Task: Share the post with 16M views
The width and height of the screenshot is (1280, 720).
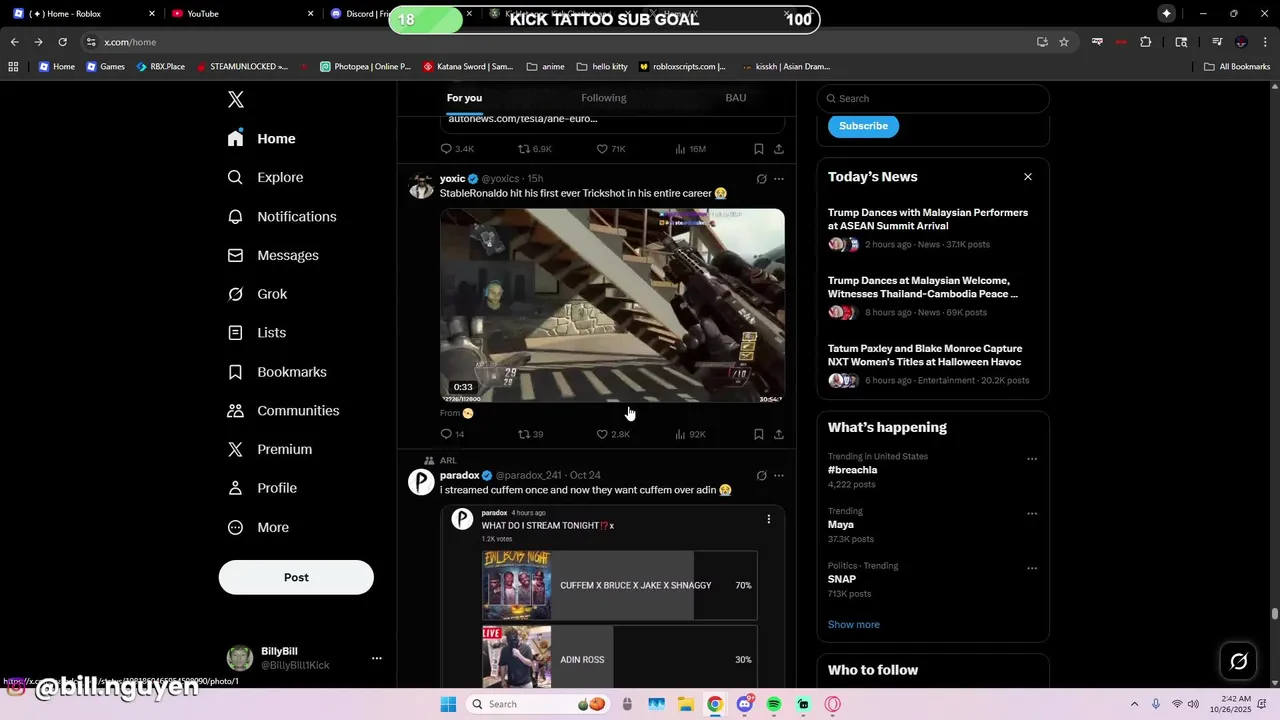Action: (x=779, y=149)
